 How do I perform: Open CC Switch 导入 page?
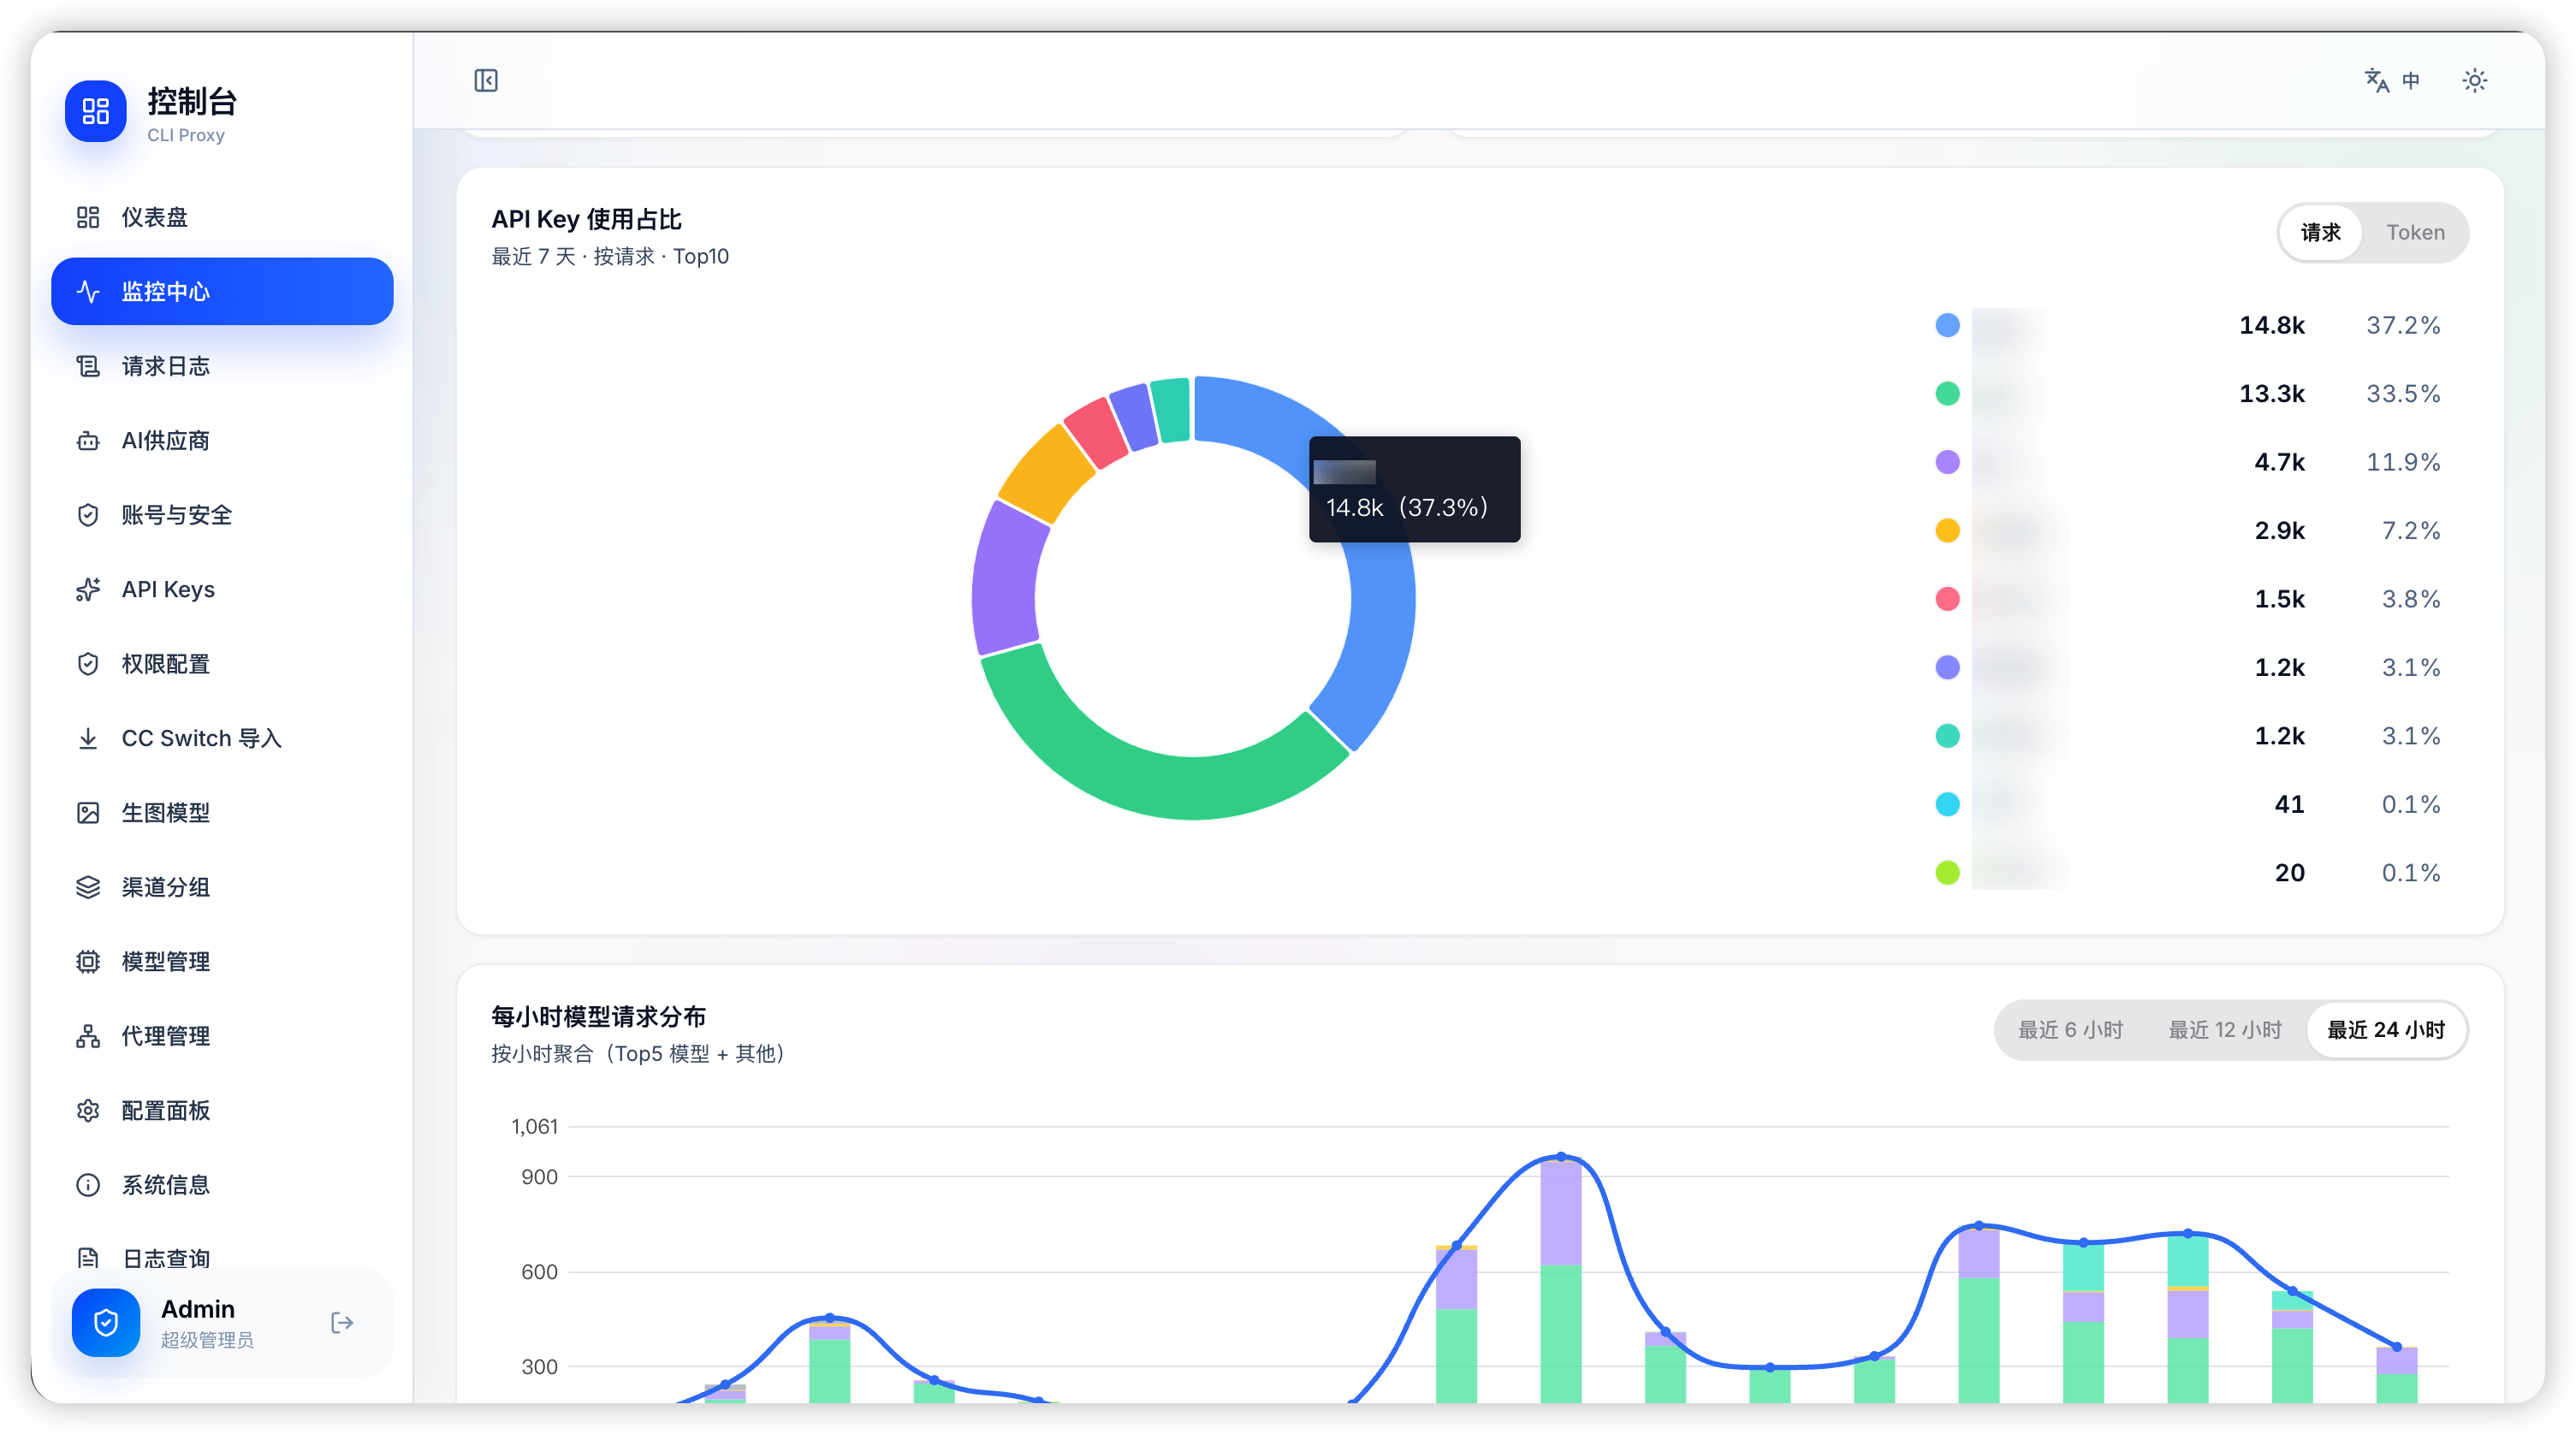click(x=222, y=738)
